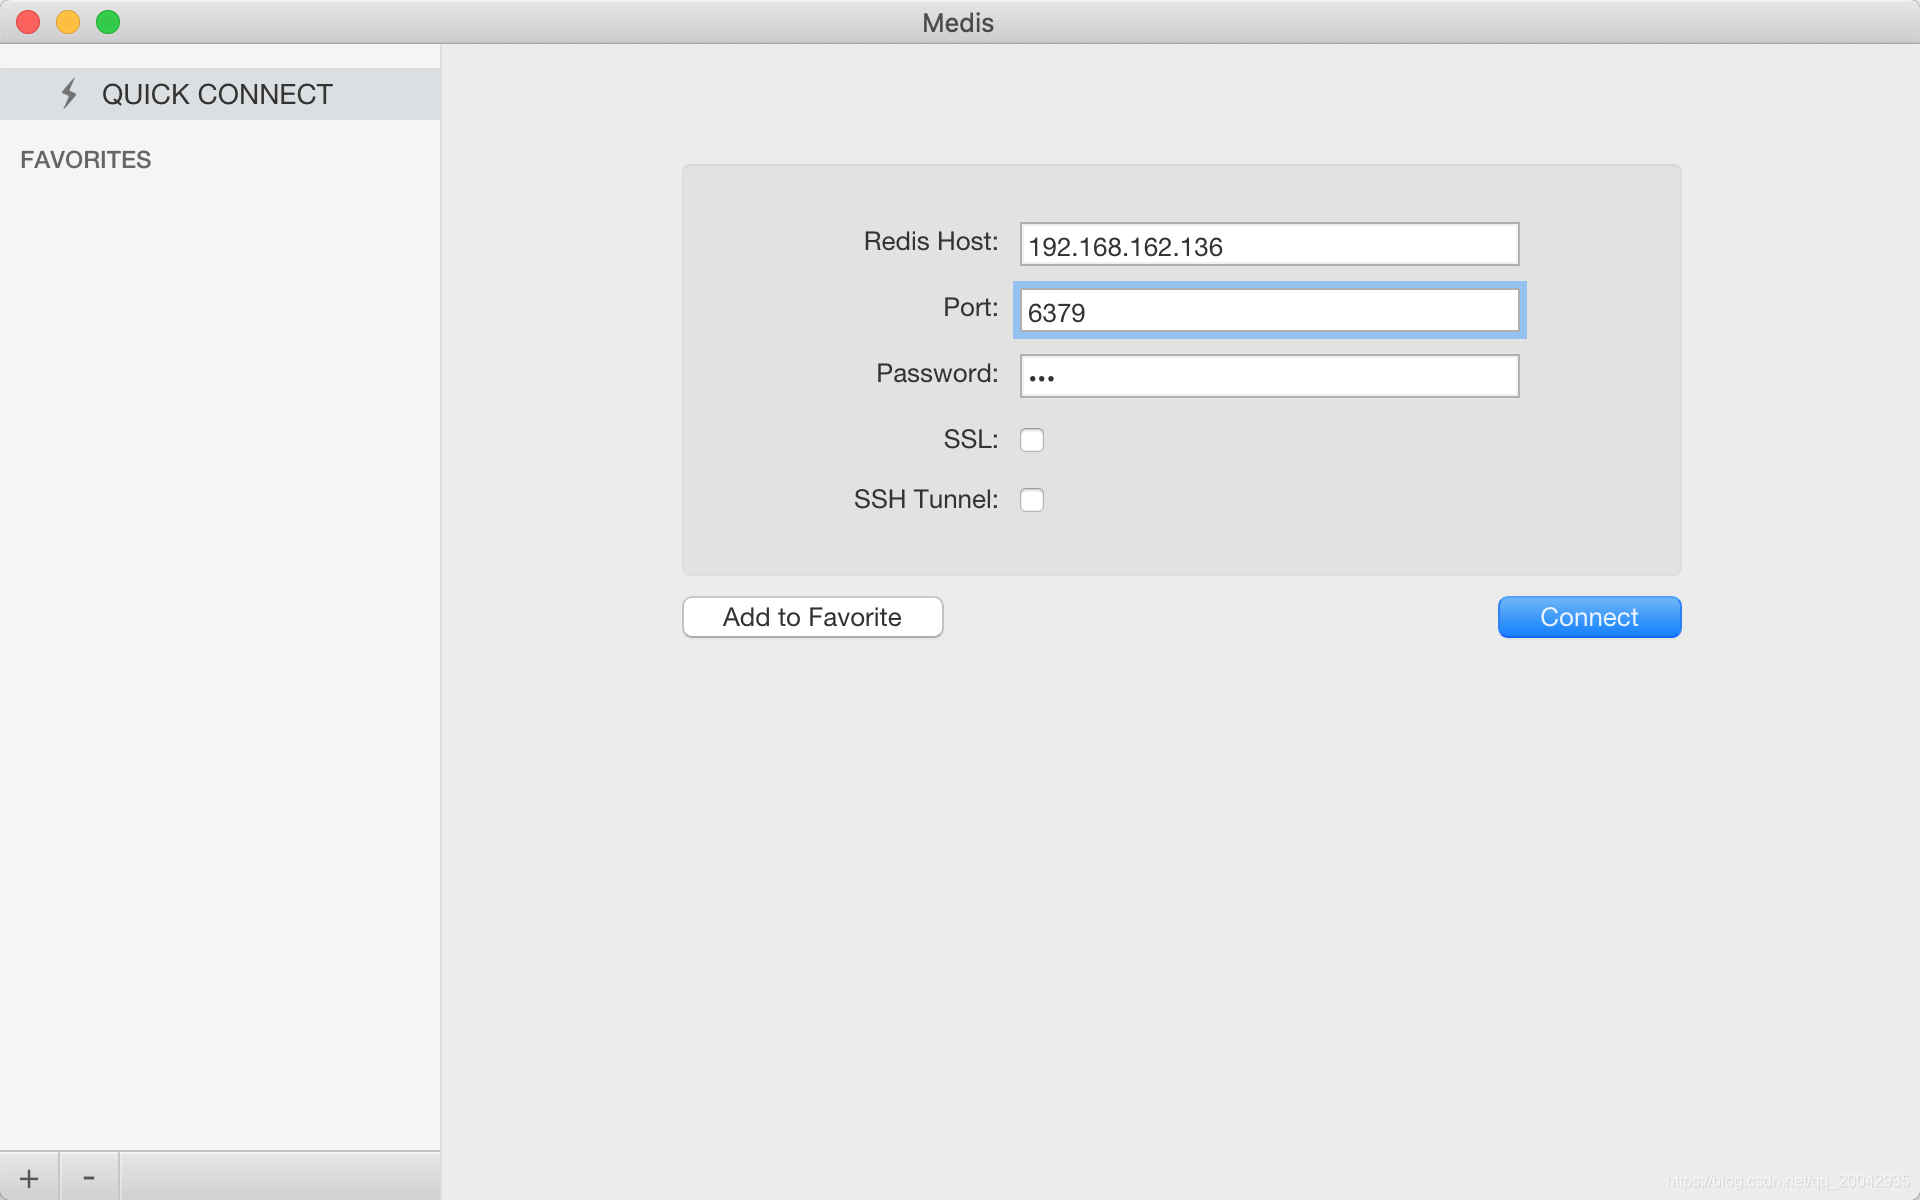
Task: Focus the Redis Host input field
Action: point(1269,244)
